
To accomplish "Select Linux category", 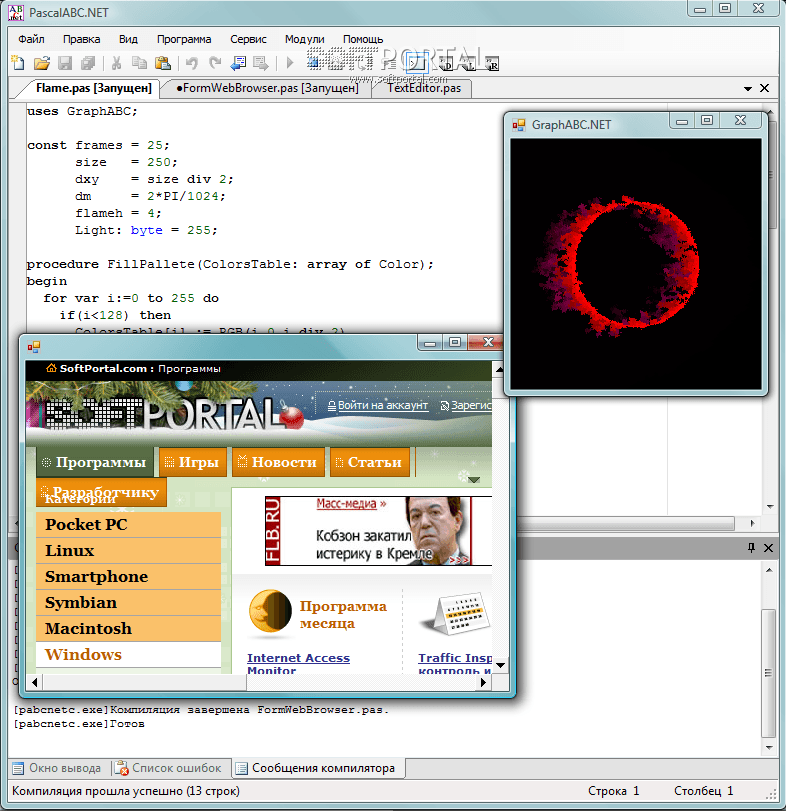I will click(x=128, y=551).
